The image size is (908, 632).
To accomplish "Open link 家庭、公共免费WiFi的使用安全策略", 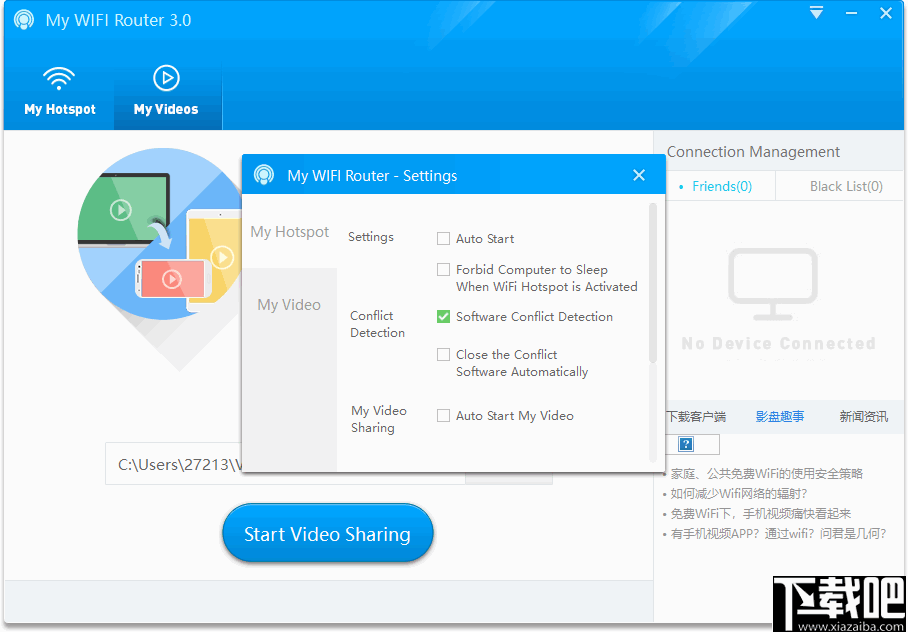I will pos(767,474).
